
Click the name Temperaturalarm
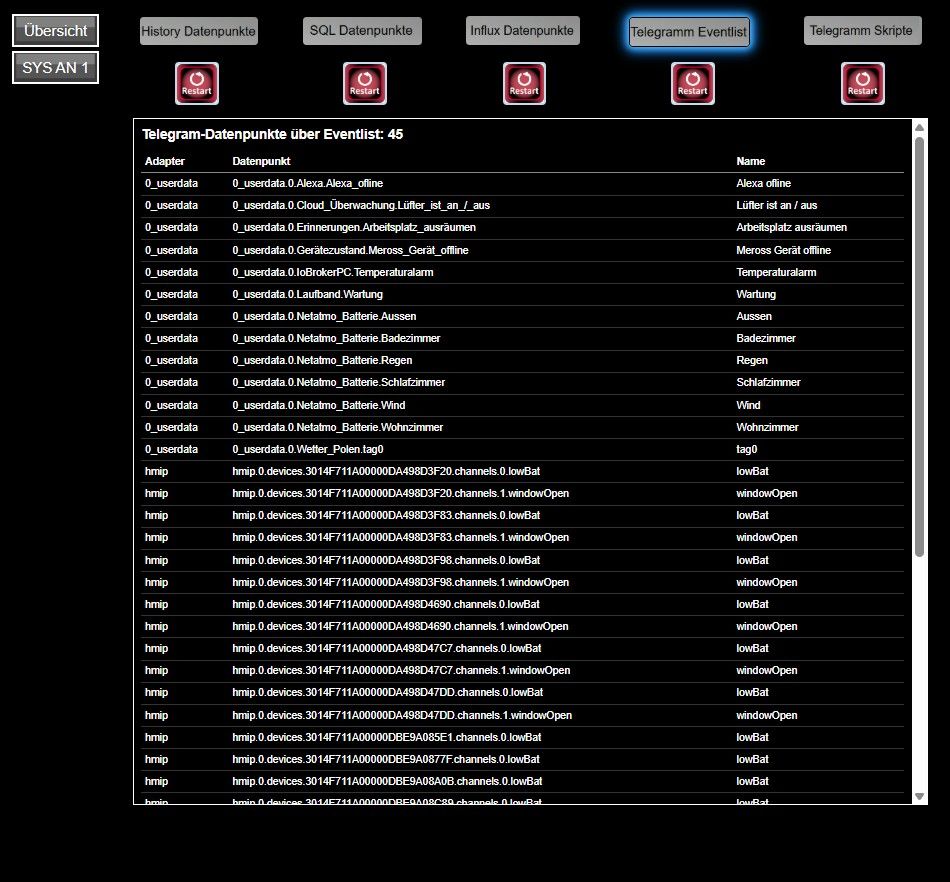[x=776, y=273]
